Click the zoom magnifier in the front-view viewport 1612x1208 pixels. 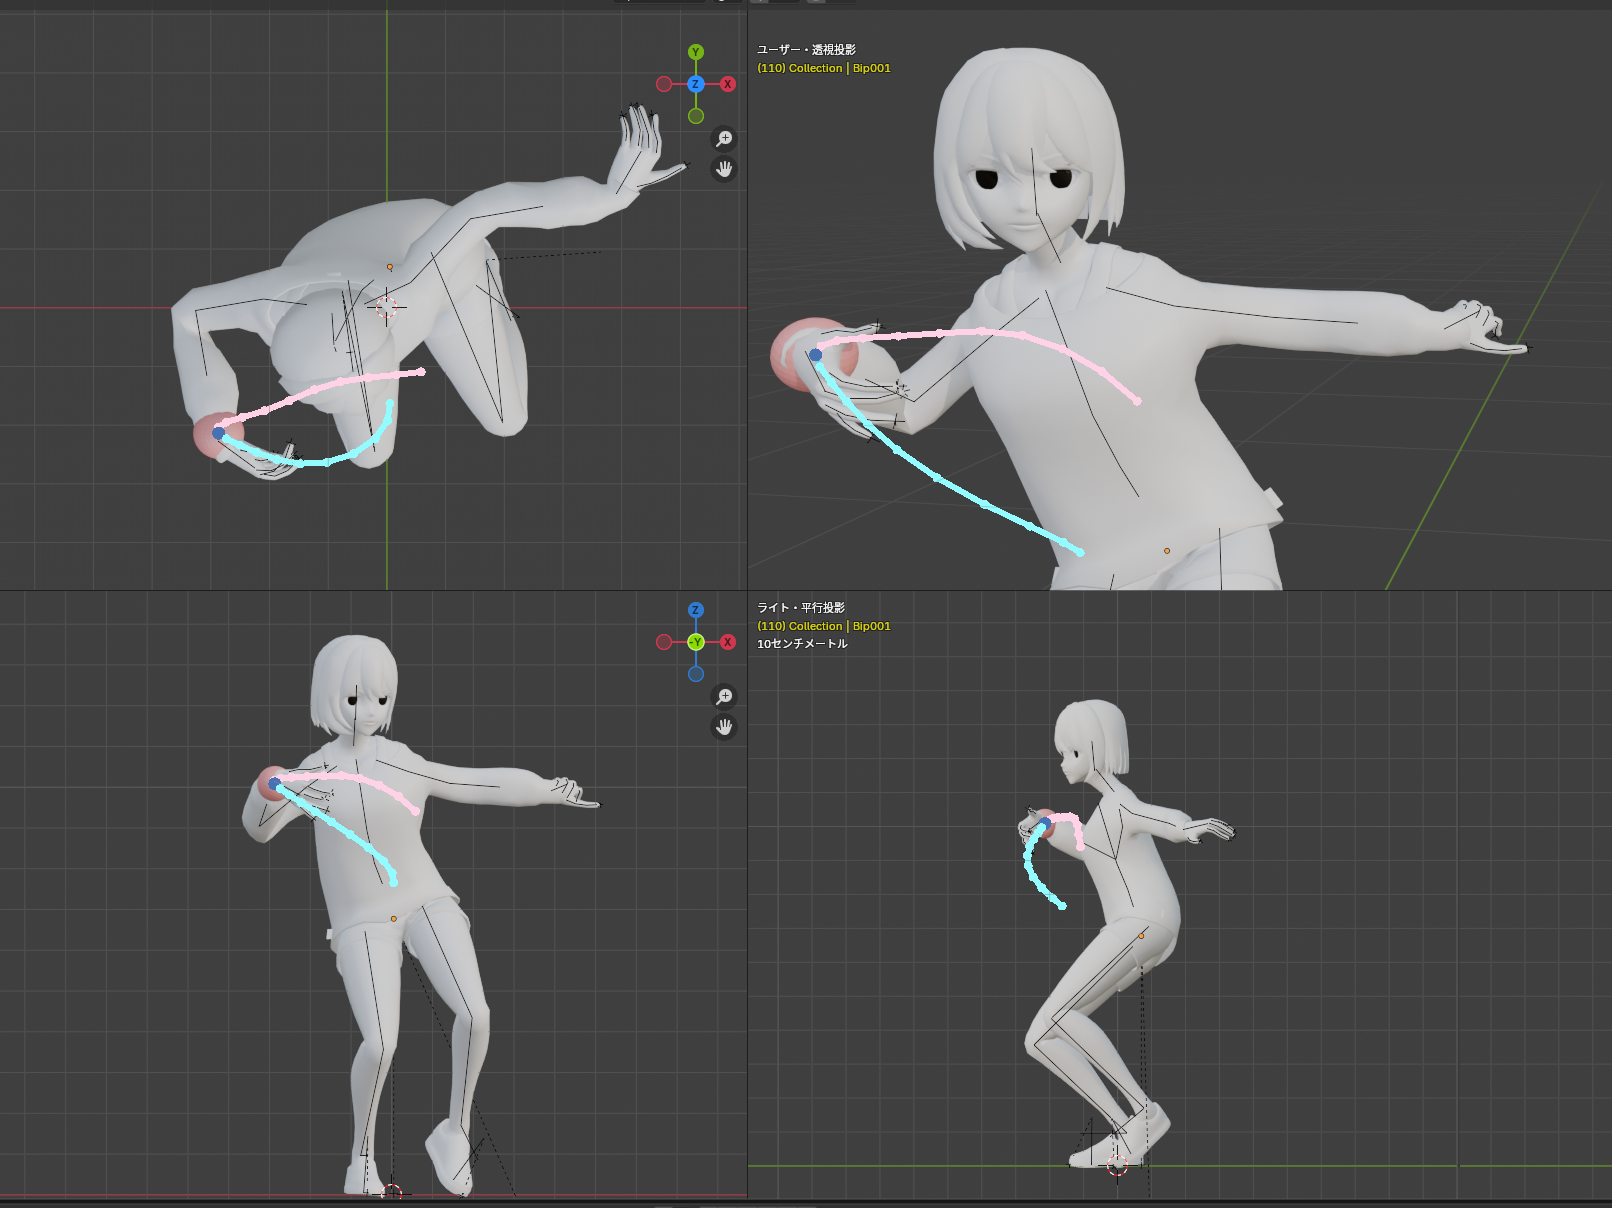point(724,697)
